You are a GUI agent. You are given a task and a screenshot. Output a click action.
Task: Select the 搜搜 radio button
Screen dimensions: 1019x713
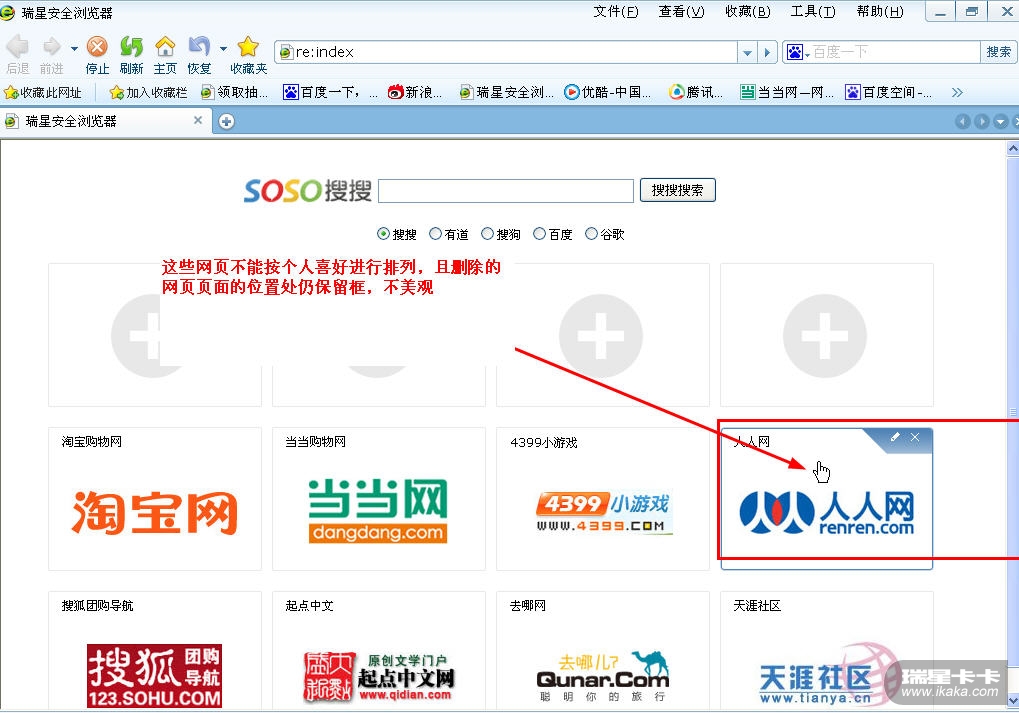[383, 233]
